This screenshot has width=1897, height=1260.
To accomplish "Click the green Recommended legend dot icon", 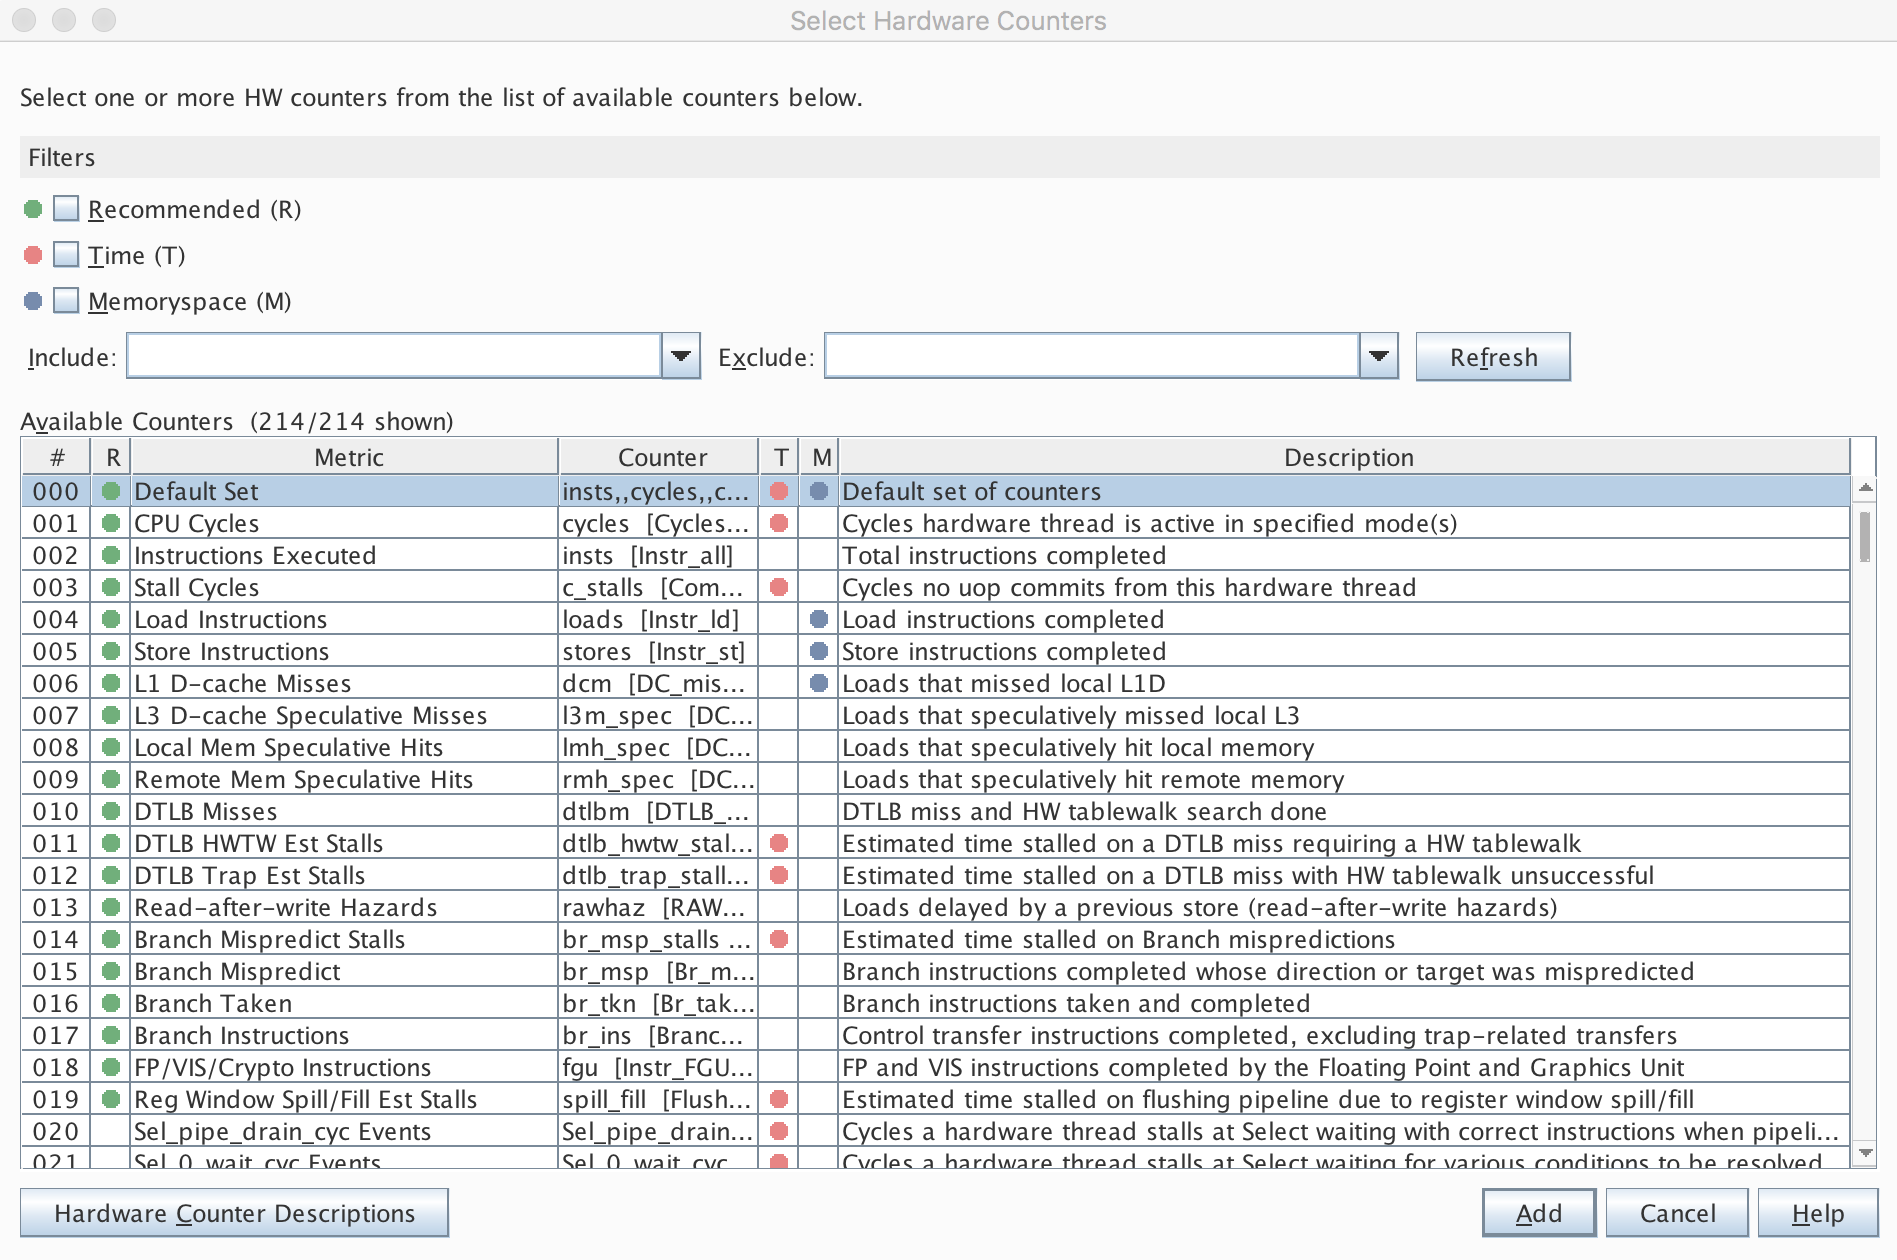I will tap(33, 209).
